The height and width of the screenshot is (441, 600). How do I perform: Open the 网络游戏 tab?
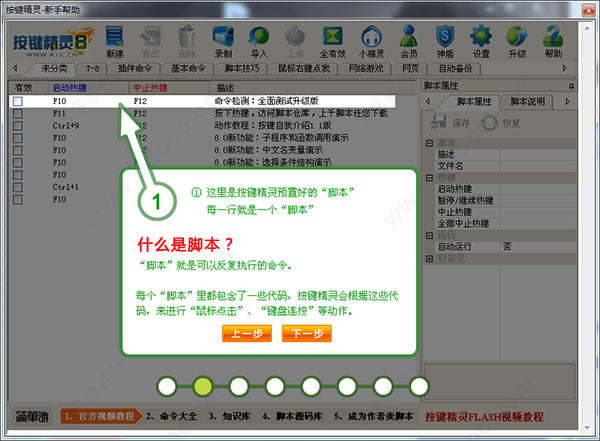(x=366, y=69)
